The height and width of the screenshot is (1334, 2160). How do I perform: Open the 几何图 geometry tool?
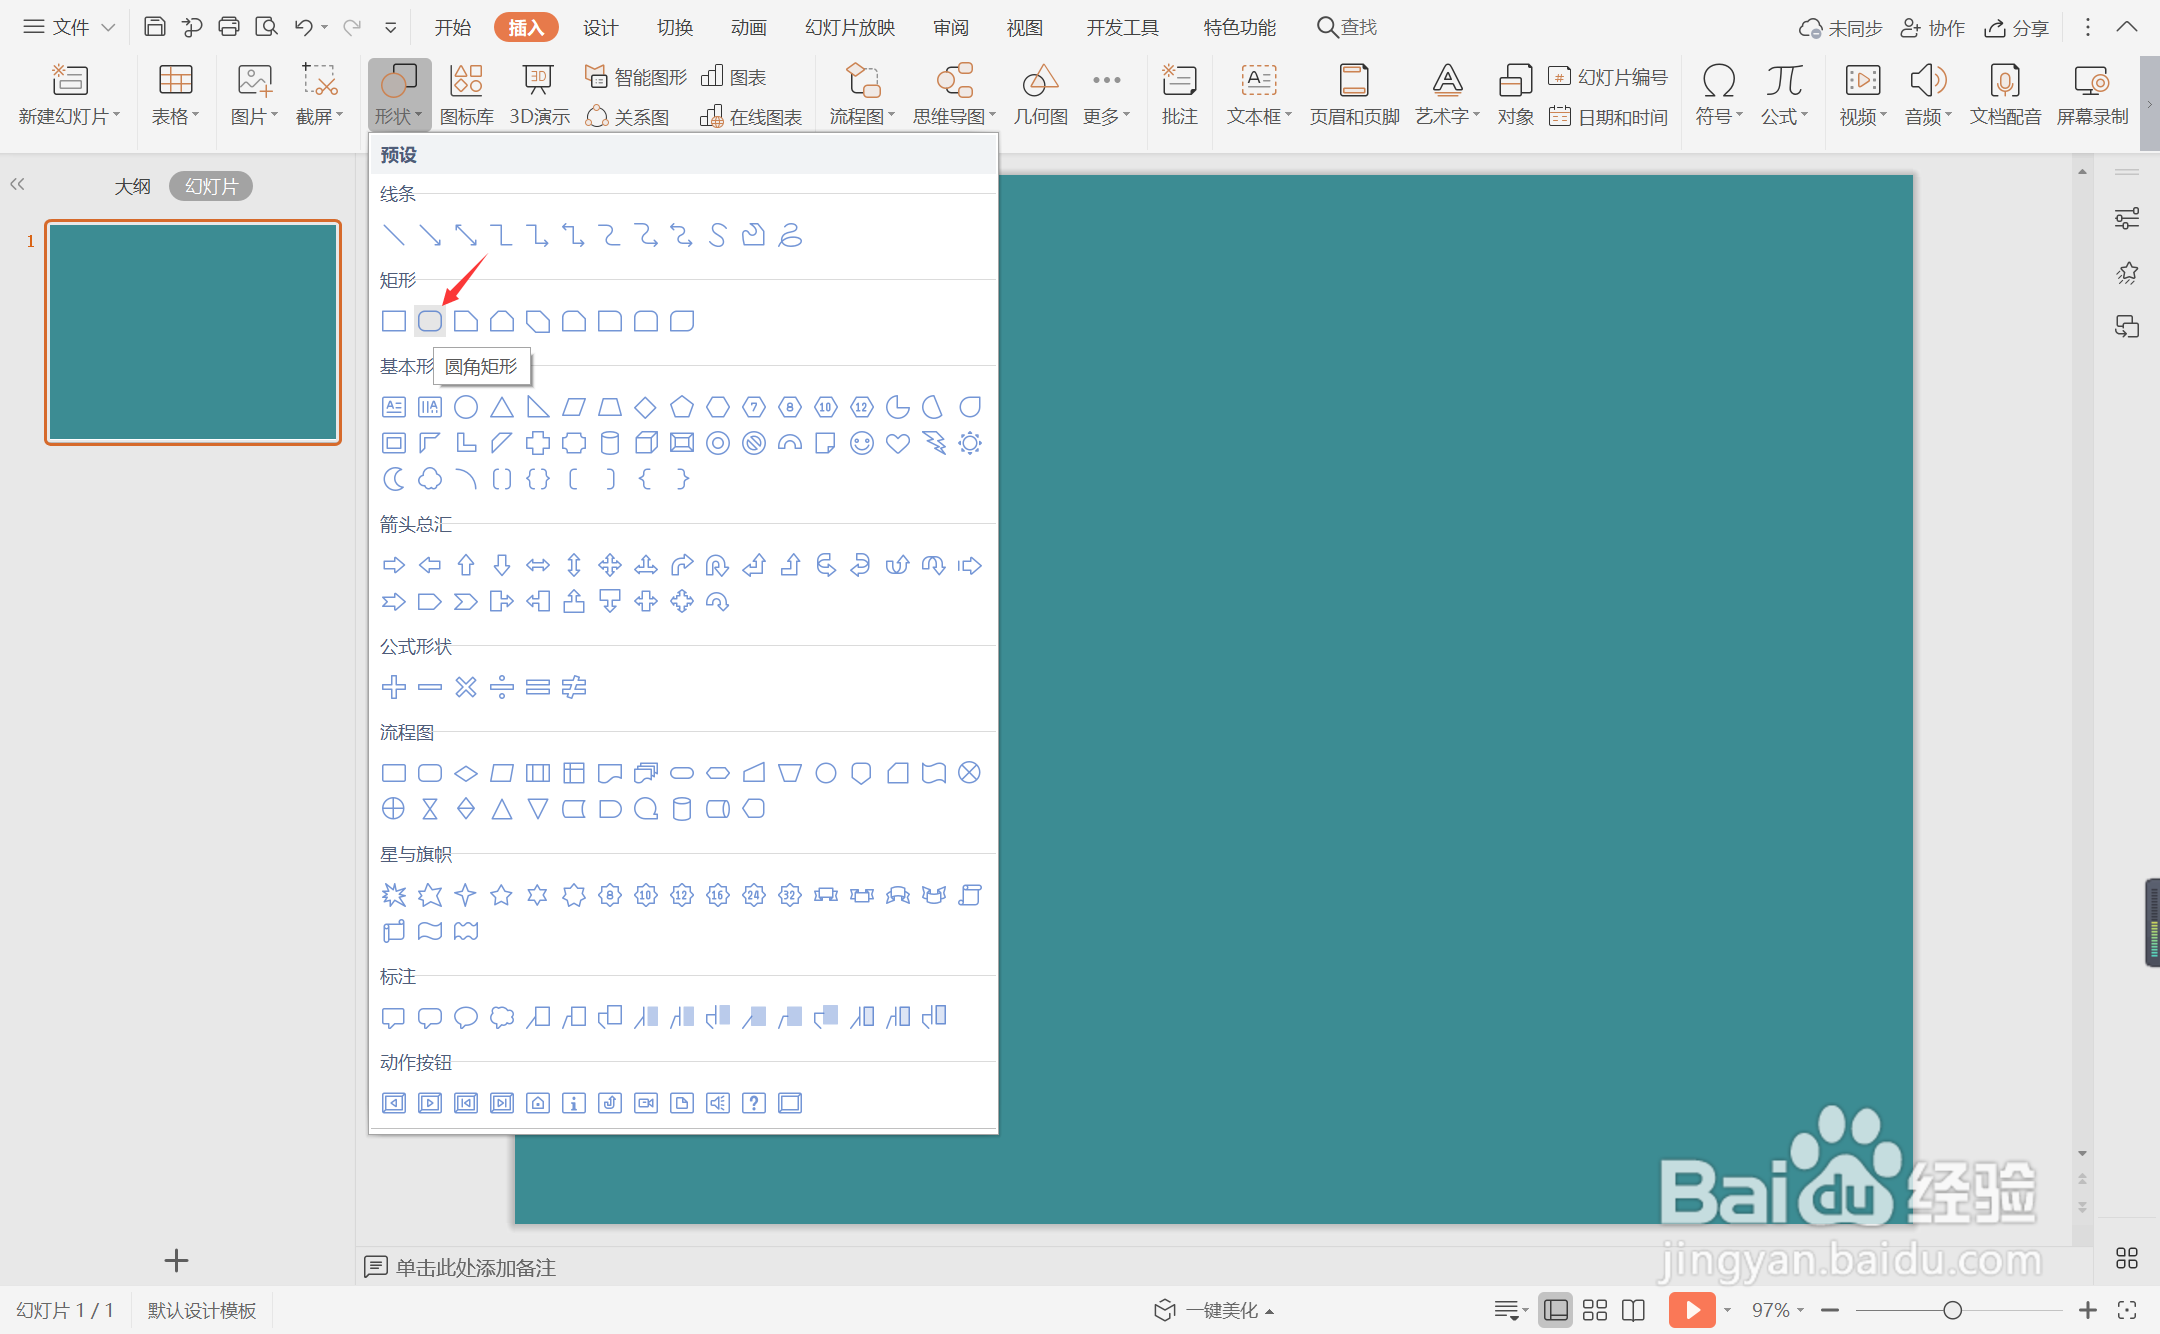coord(1040,95)
